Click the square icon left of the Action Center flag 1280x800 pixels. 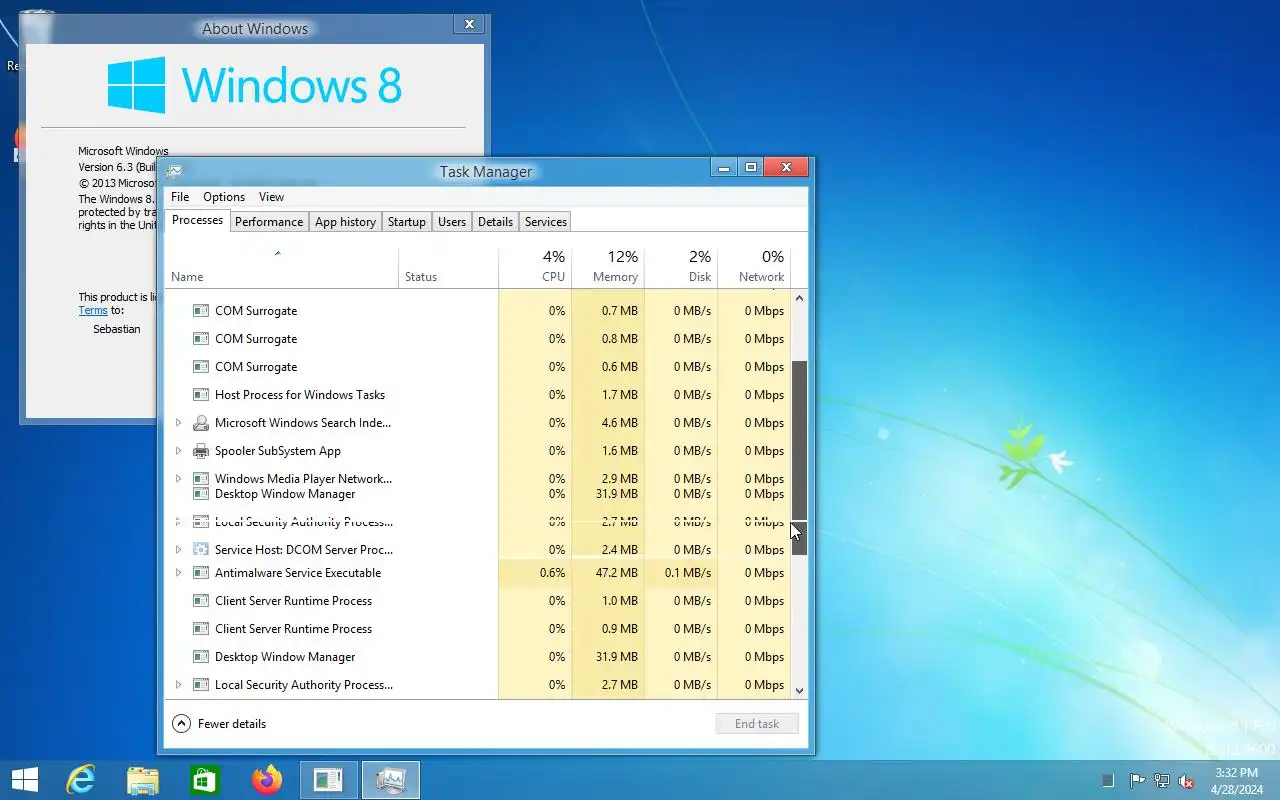point(1107,780)
